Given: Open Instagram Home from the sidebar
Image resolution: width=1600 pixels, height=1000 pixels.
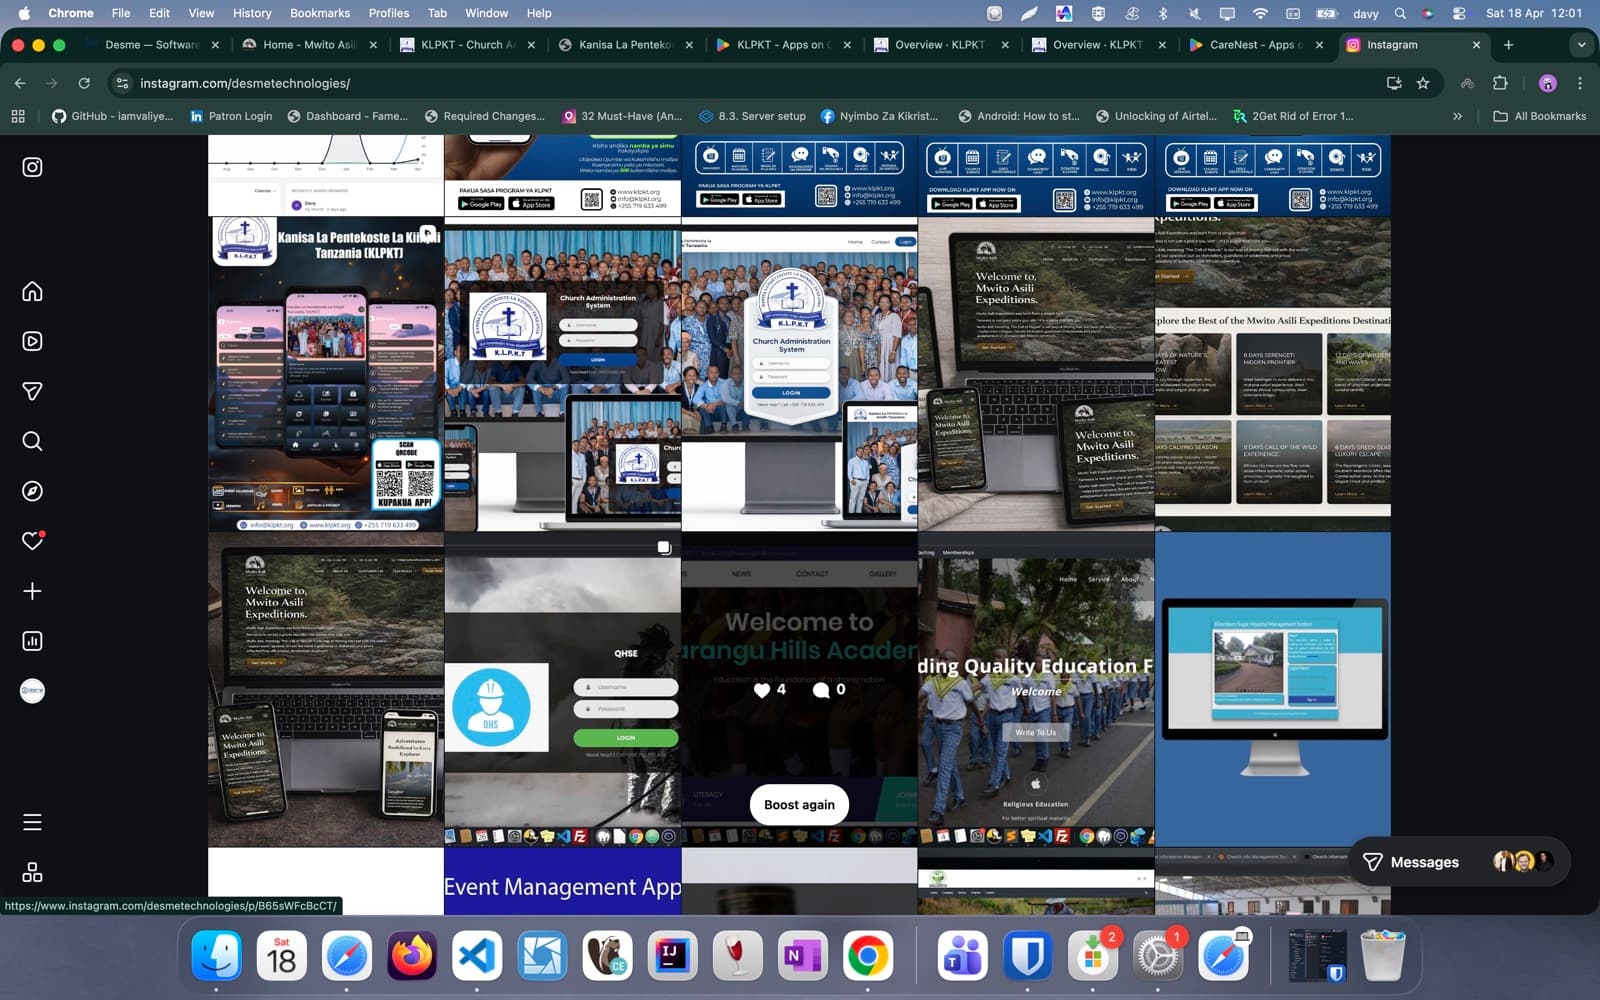Looking at the screenshot, I should pos(32,291).
